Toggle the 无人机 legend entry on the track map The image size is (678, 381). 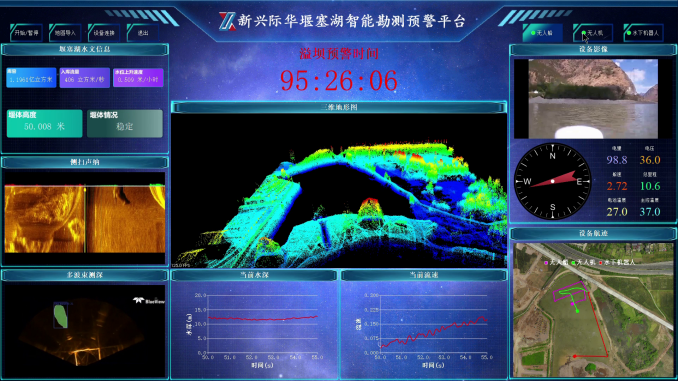click(x=583, y=262)
